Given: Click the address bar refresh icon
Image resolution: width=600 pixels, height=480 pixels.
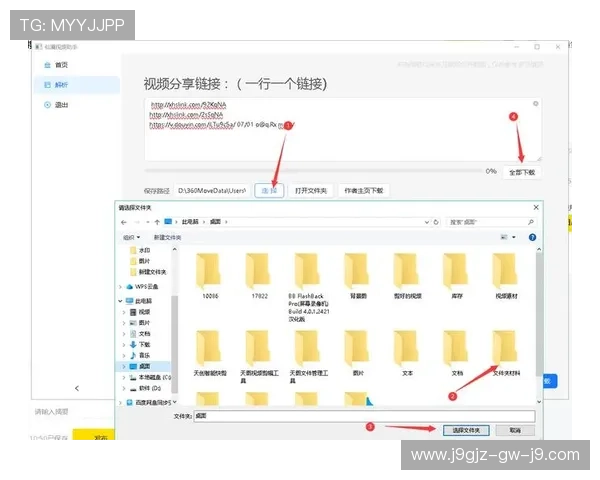Looking at the screenshot, I should [x=436, y=222].
